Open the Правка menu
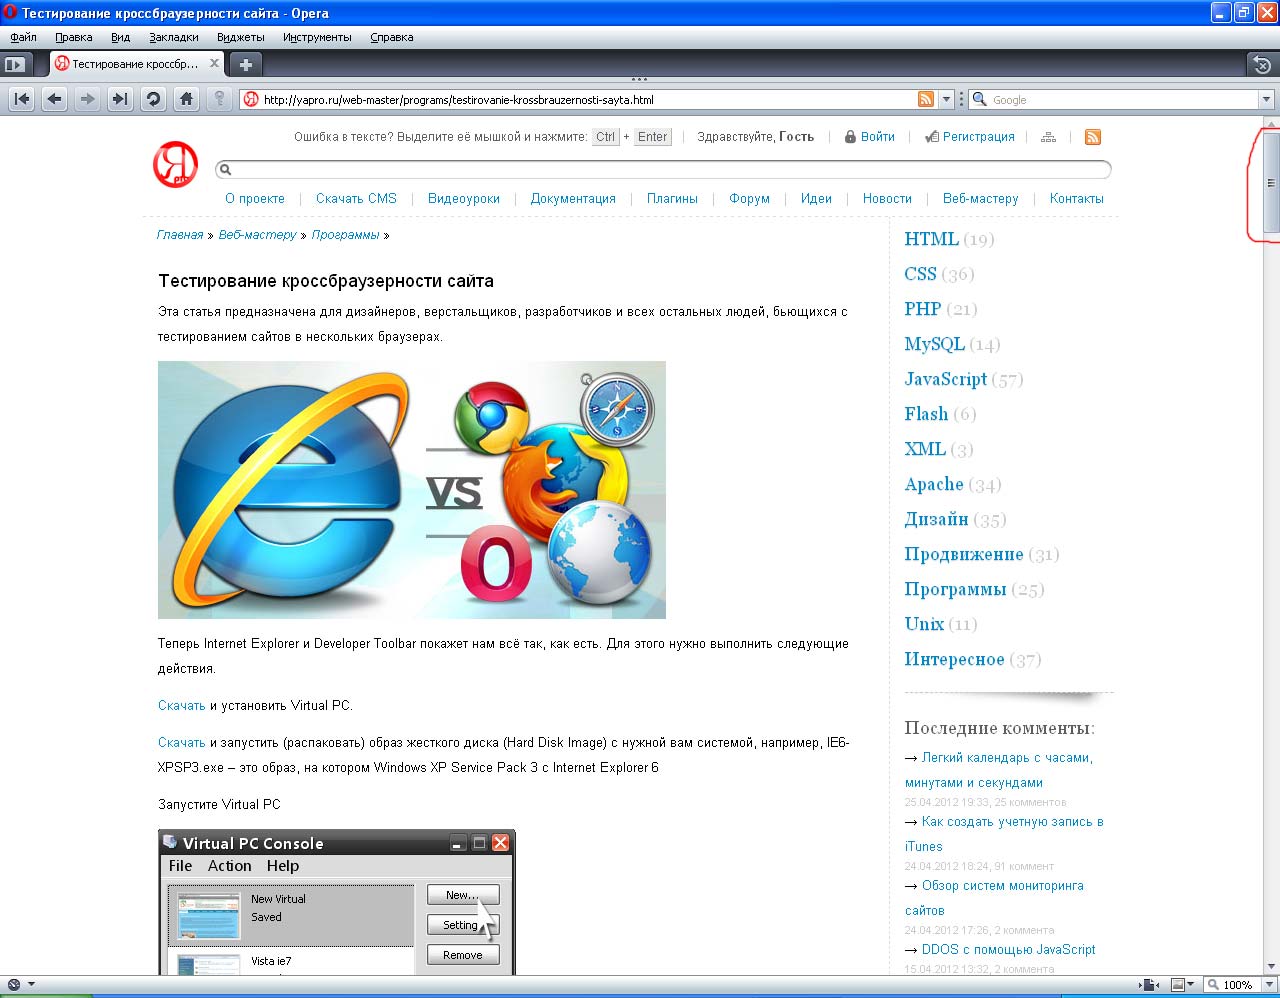The image size is (1280, 998). pos(74,37)
